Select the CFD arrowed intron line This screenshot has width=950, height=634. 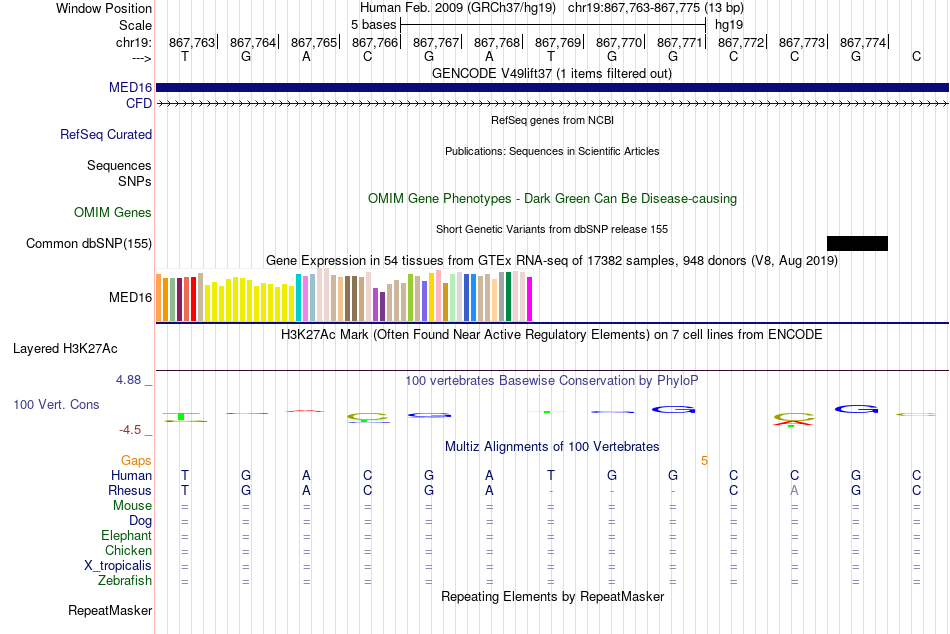tap(553, 104)
